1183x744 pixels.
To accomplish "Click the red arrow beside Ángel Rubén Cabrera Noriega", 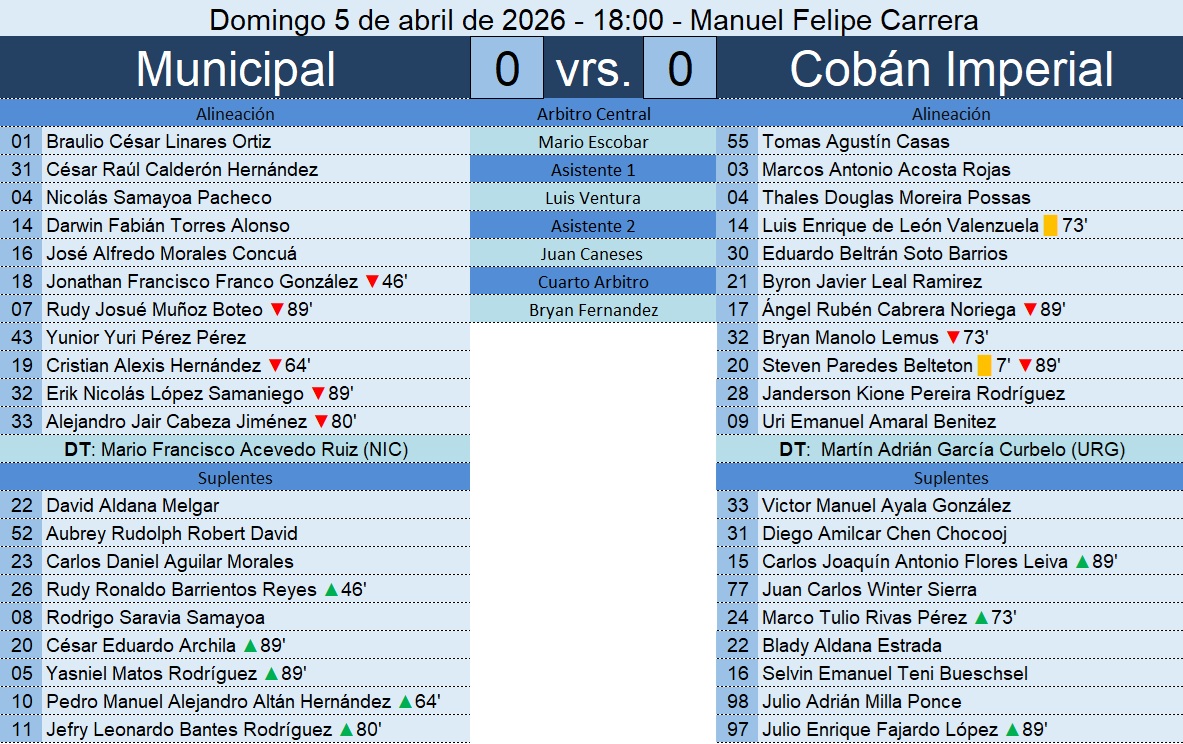I will click(1030, 310).
